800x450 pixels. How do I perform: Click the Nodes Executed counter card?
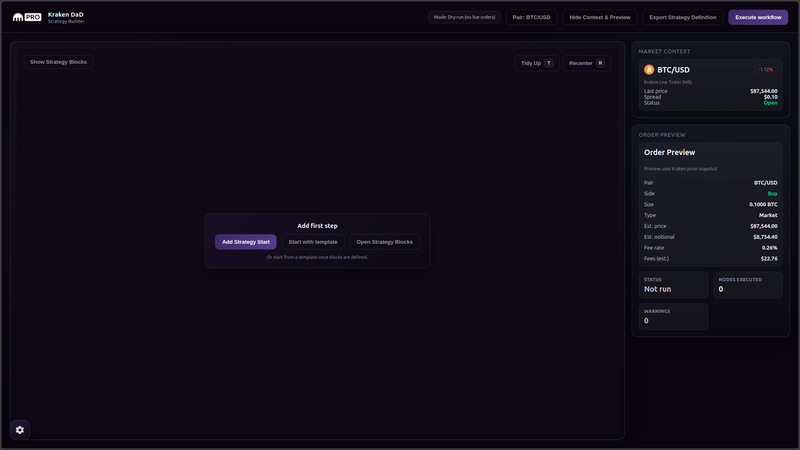(x=748, y=285)
